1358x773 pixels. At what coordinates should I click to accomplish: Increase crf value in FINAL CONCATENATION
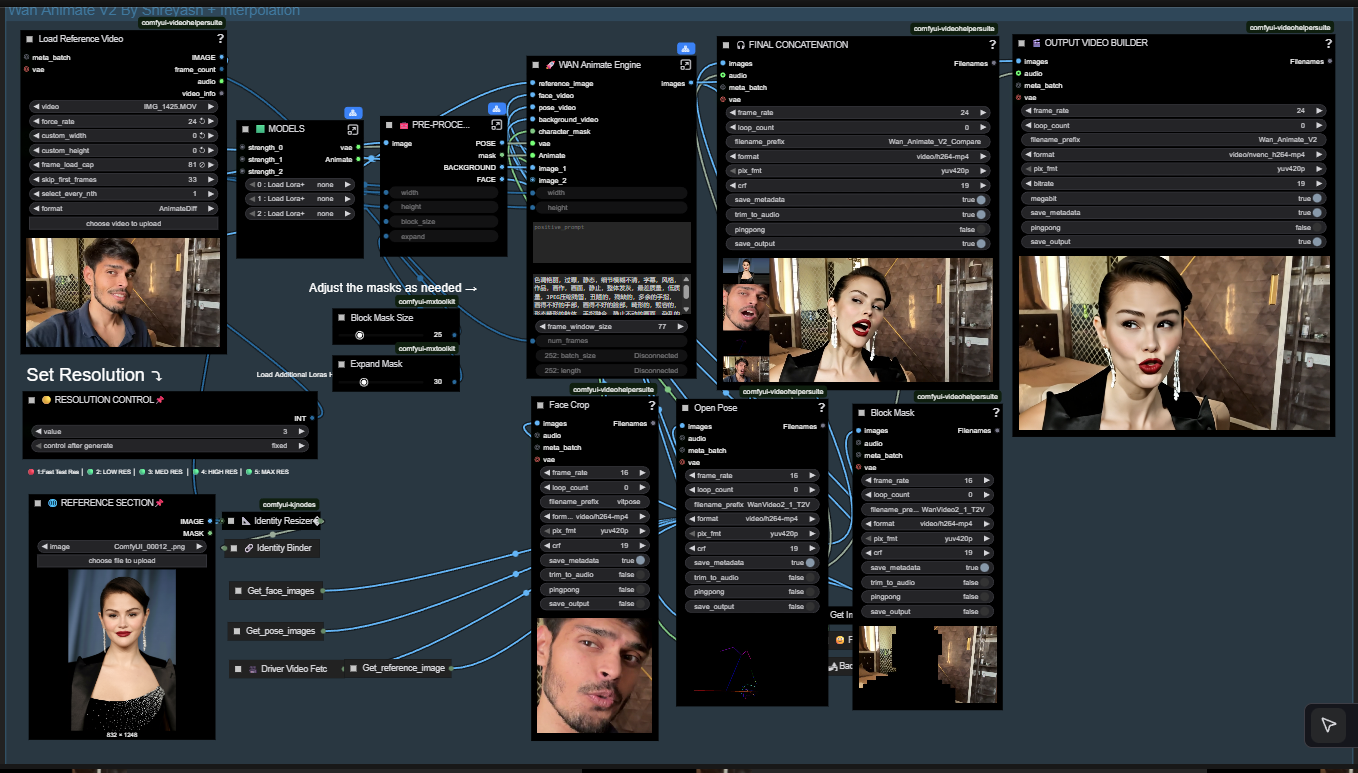[983, 186]
